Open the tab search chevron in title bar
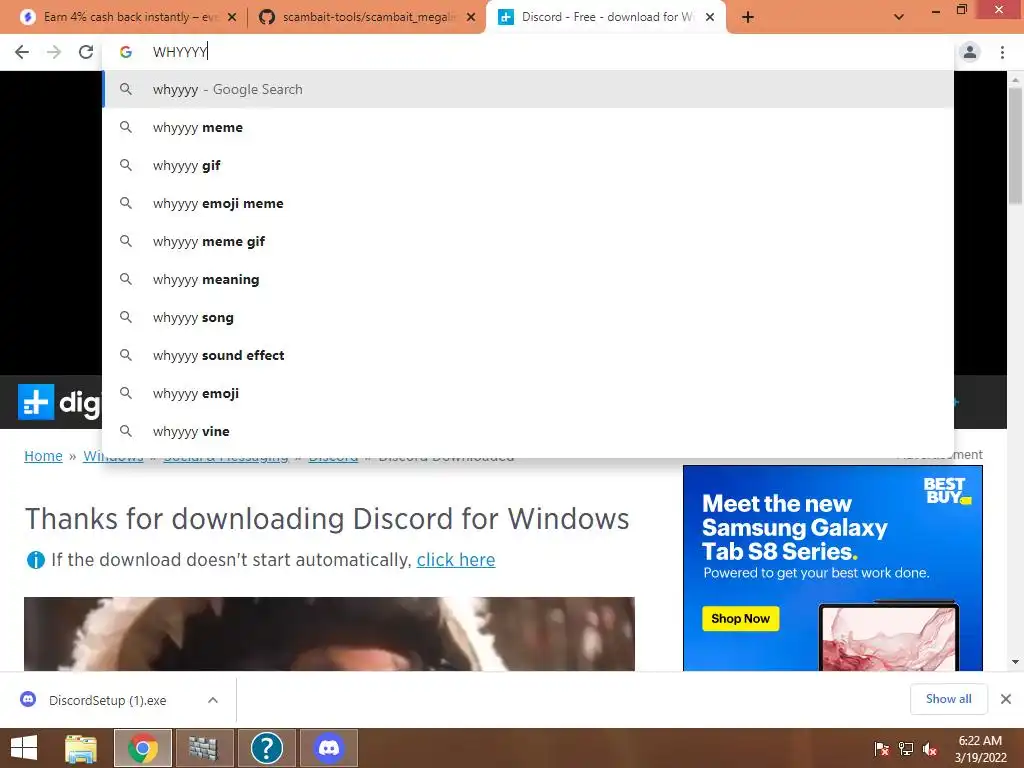1024x768 pixels. (899, 17)
